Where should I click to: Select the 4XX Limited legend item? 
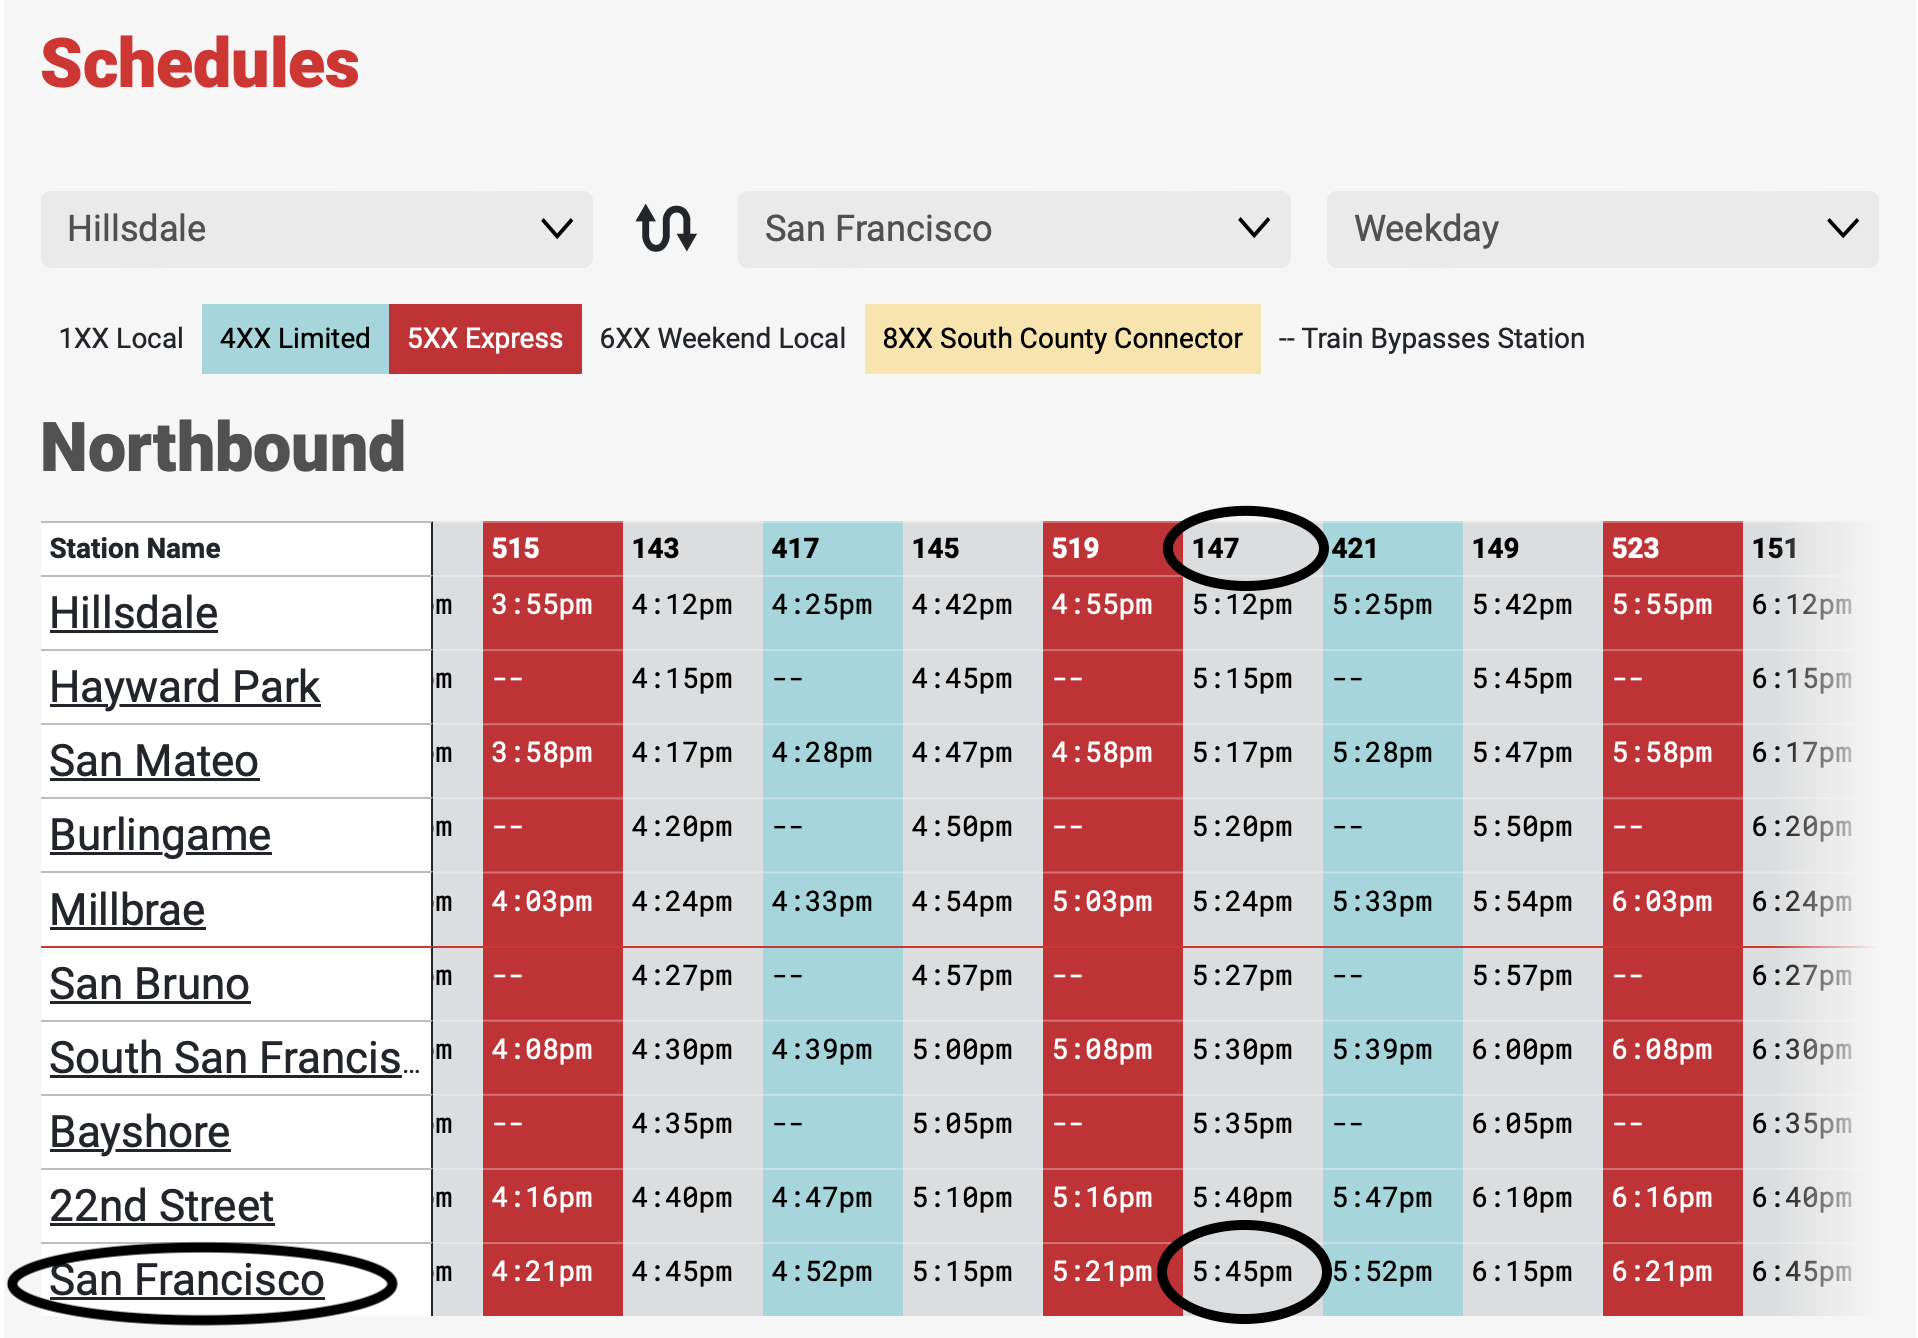pyautogui.click(x=295, y=339)
